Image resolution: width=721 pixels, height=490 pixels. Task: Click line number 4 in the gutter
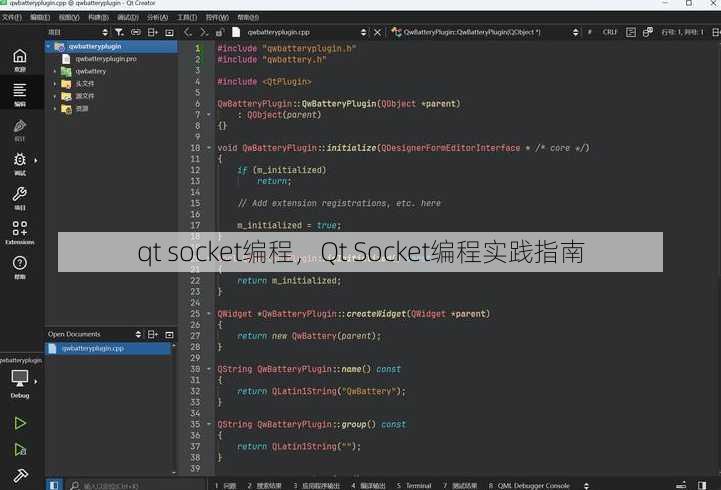(197, 81)
